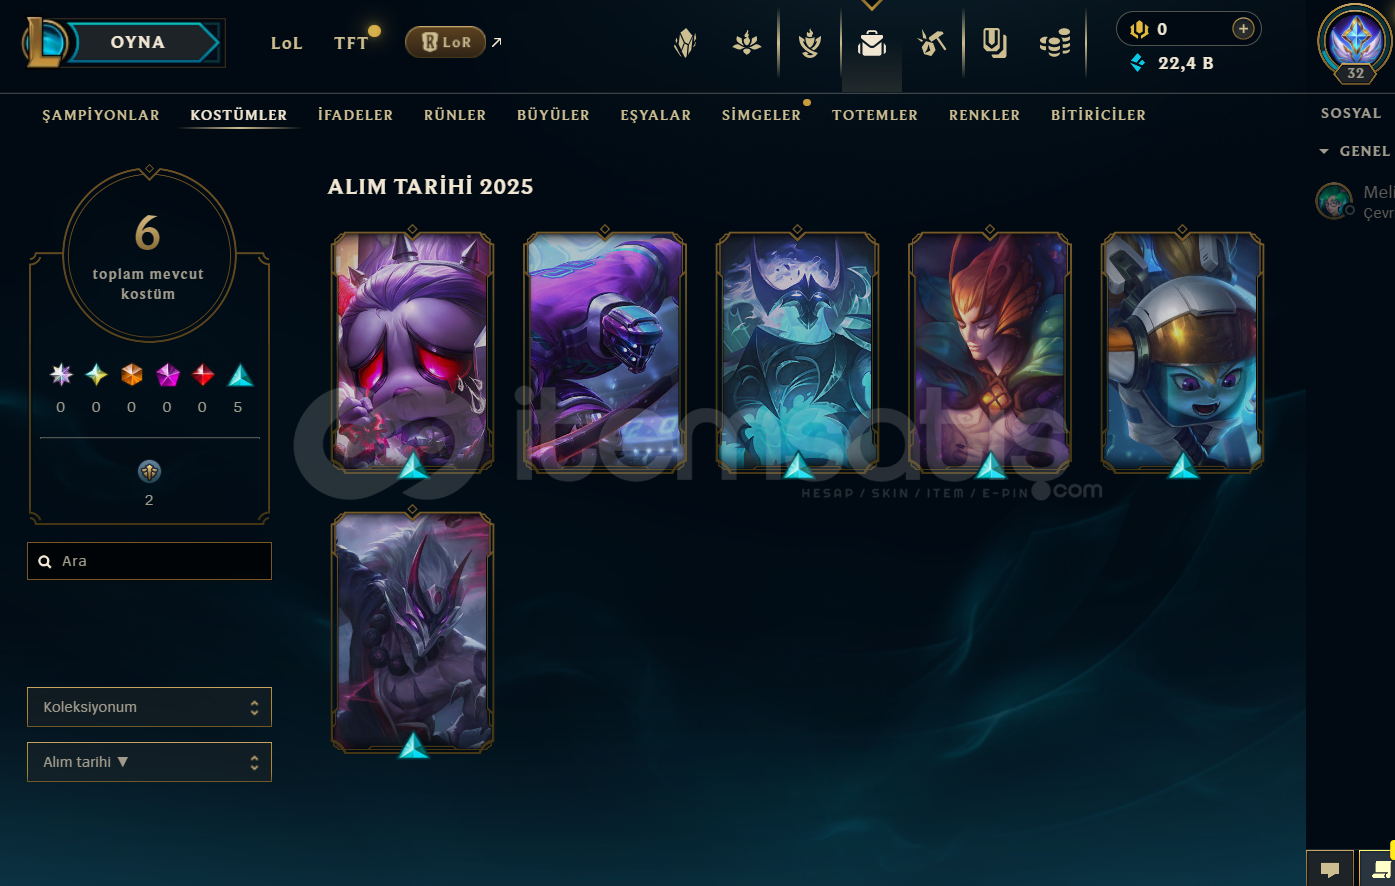The width and height of the screenshot is (1395, 886).
Task: Switch to the ŞAMPİYONLAR tab
Action: [x=101, y=115]
